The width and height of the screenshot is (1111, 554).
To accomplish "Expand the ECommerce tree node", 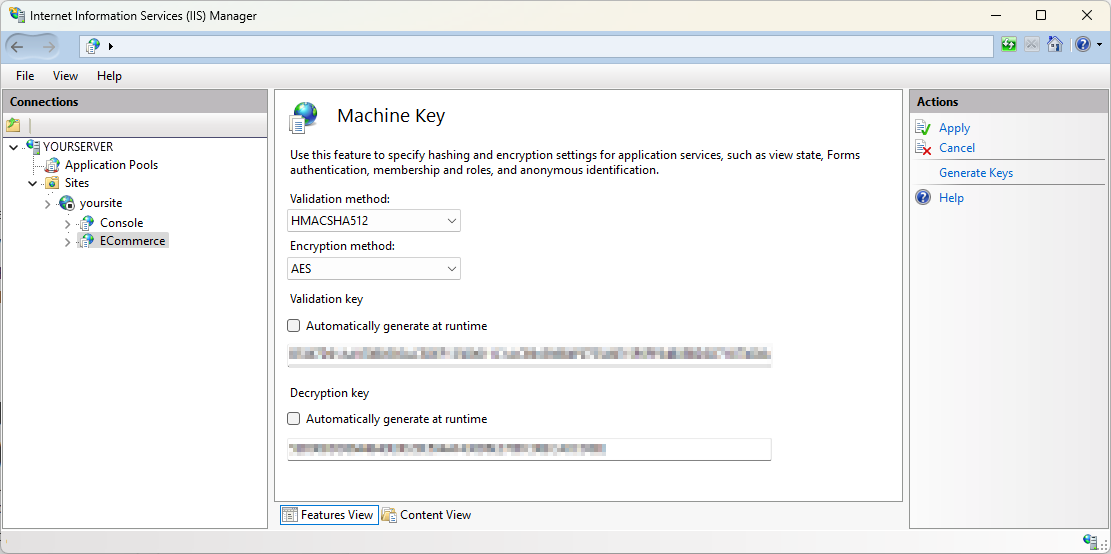I will click(67, 242).
